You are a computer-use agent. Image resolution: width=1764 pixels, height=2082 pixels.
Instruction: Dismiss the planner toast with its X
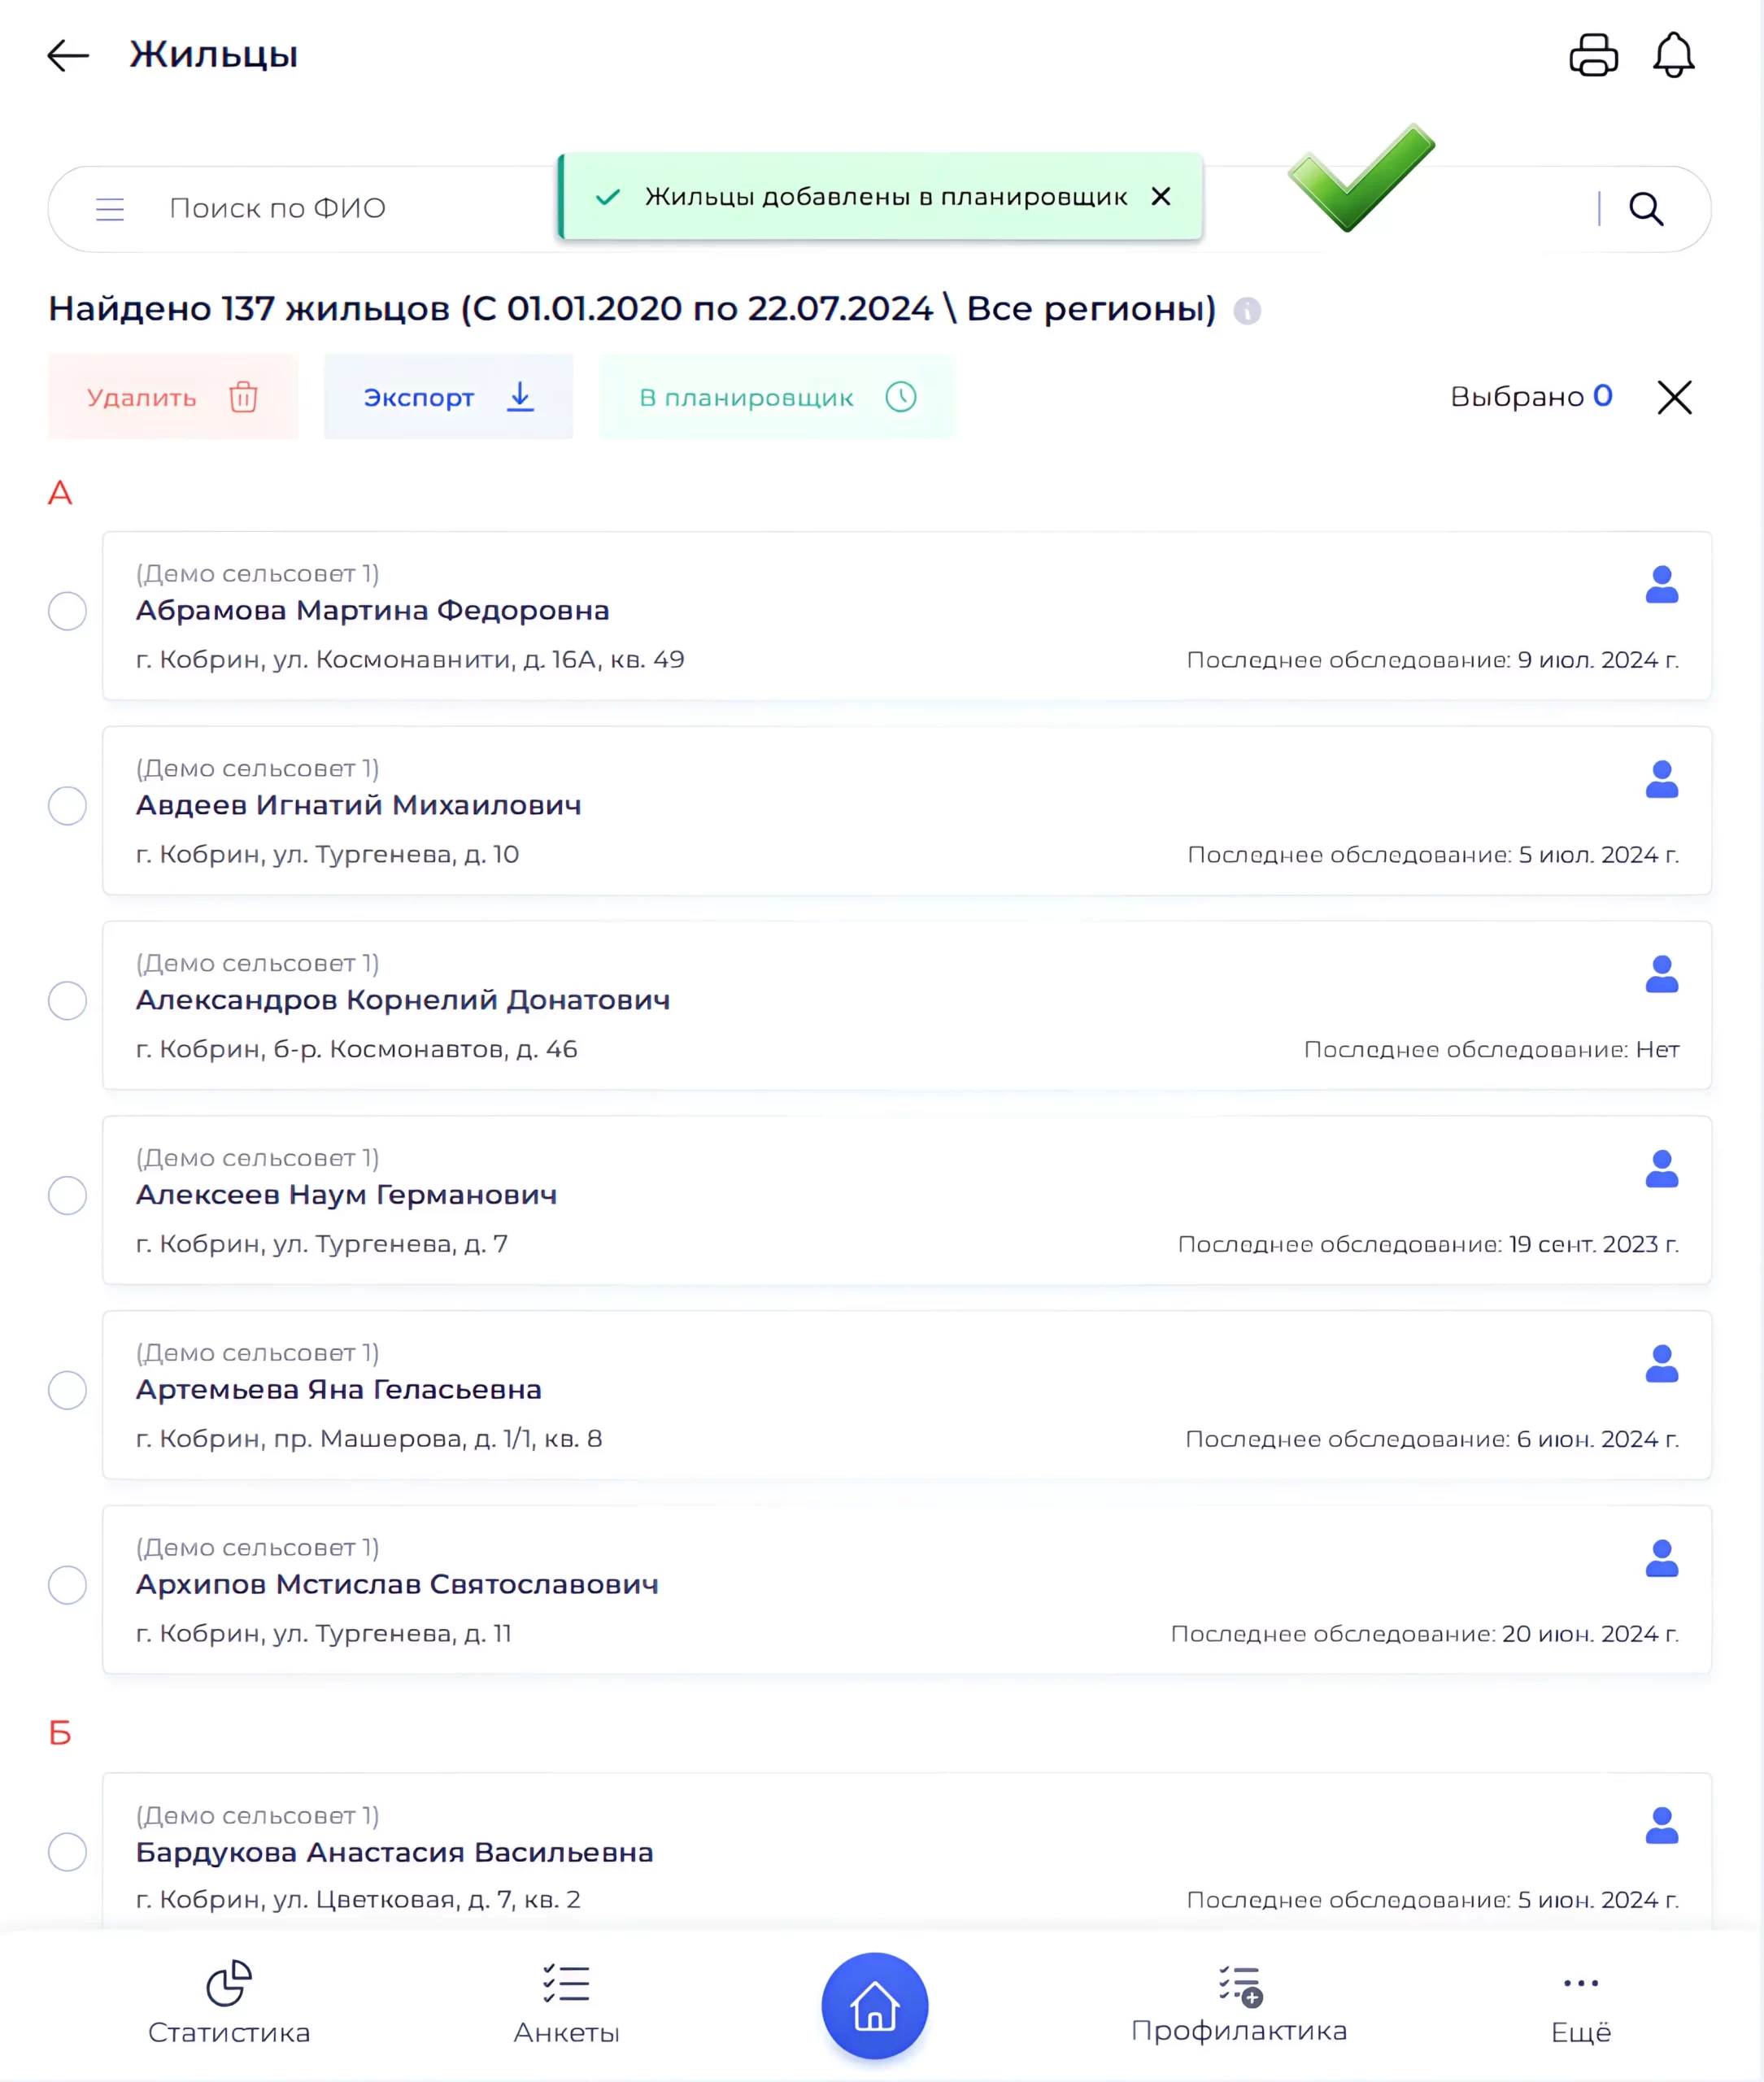pyautogui.click(x=1160, y=196)
